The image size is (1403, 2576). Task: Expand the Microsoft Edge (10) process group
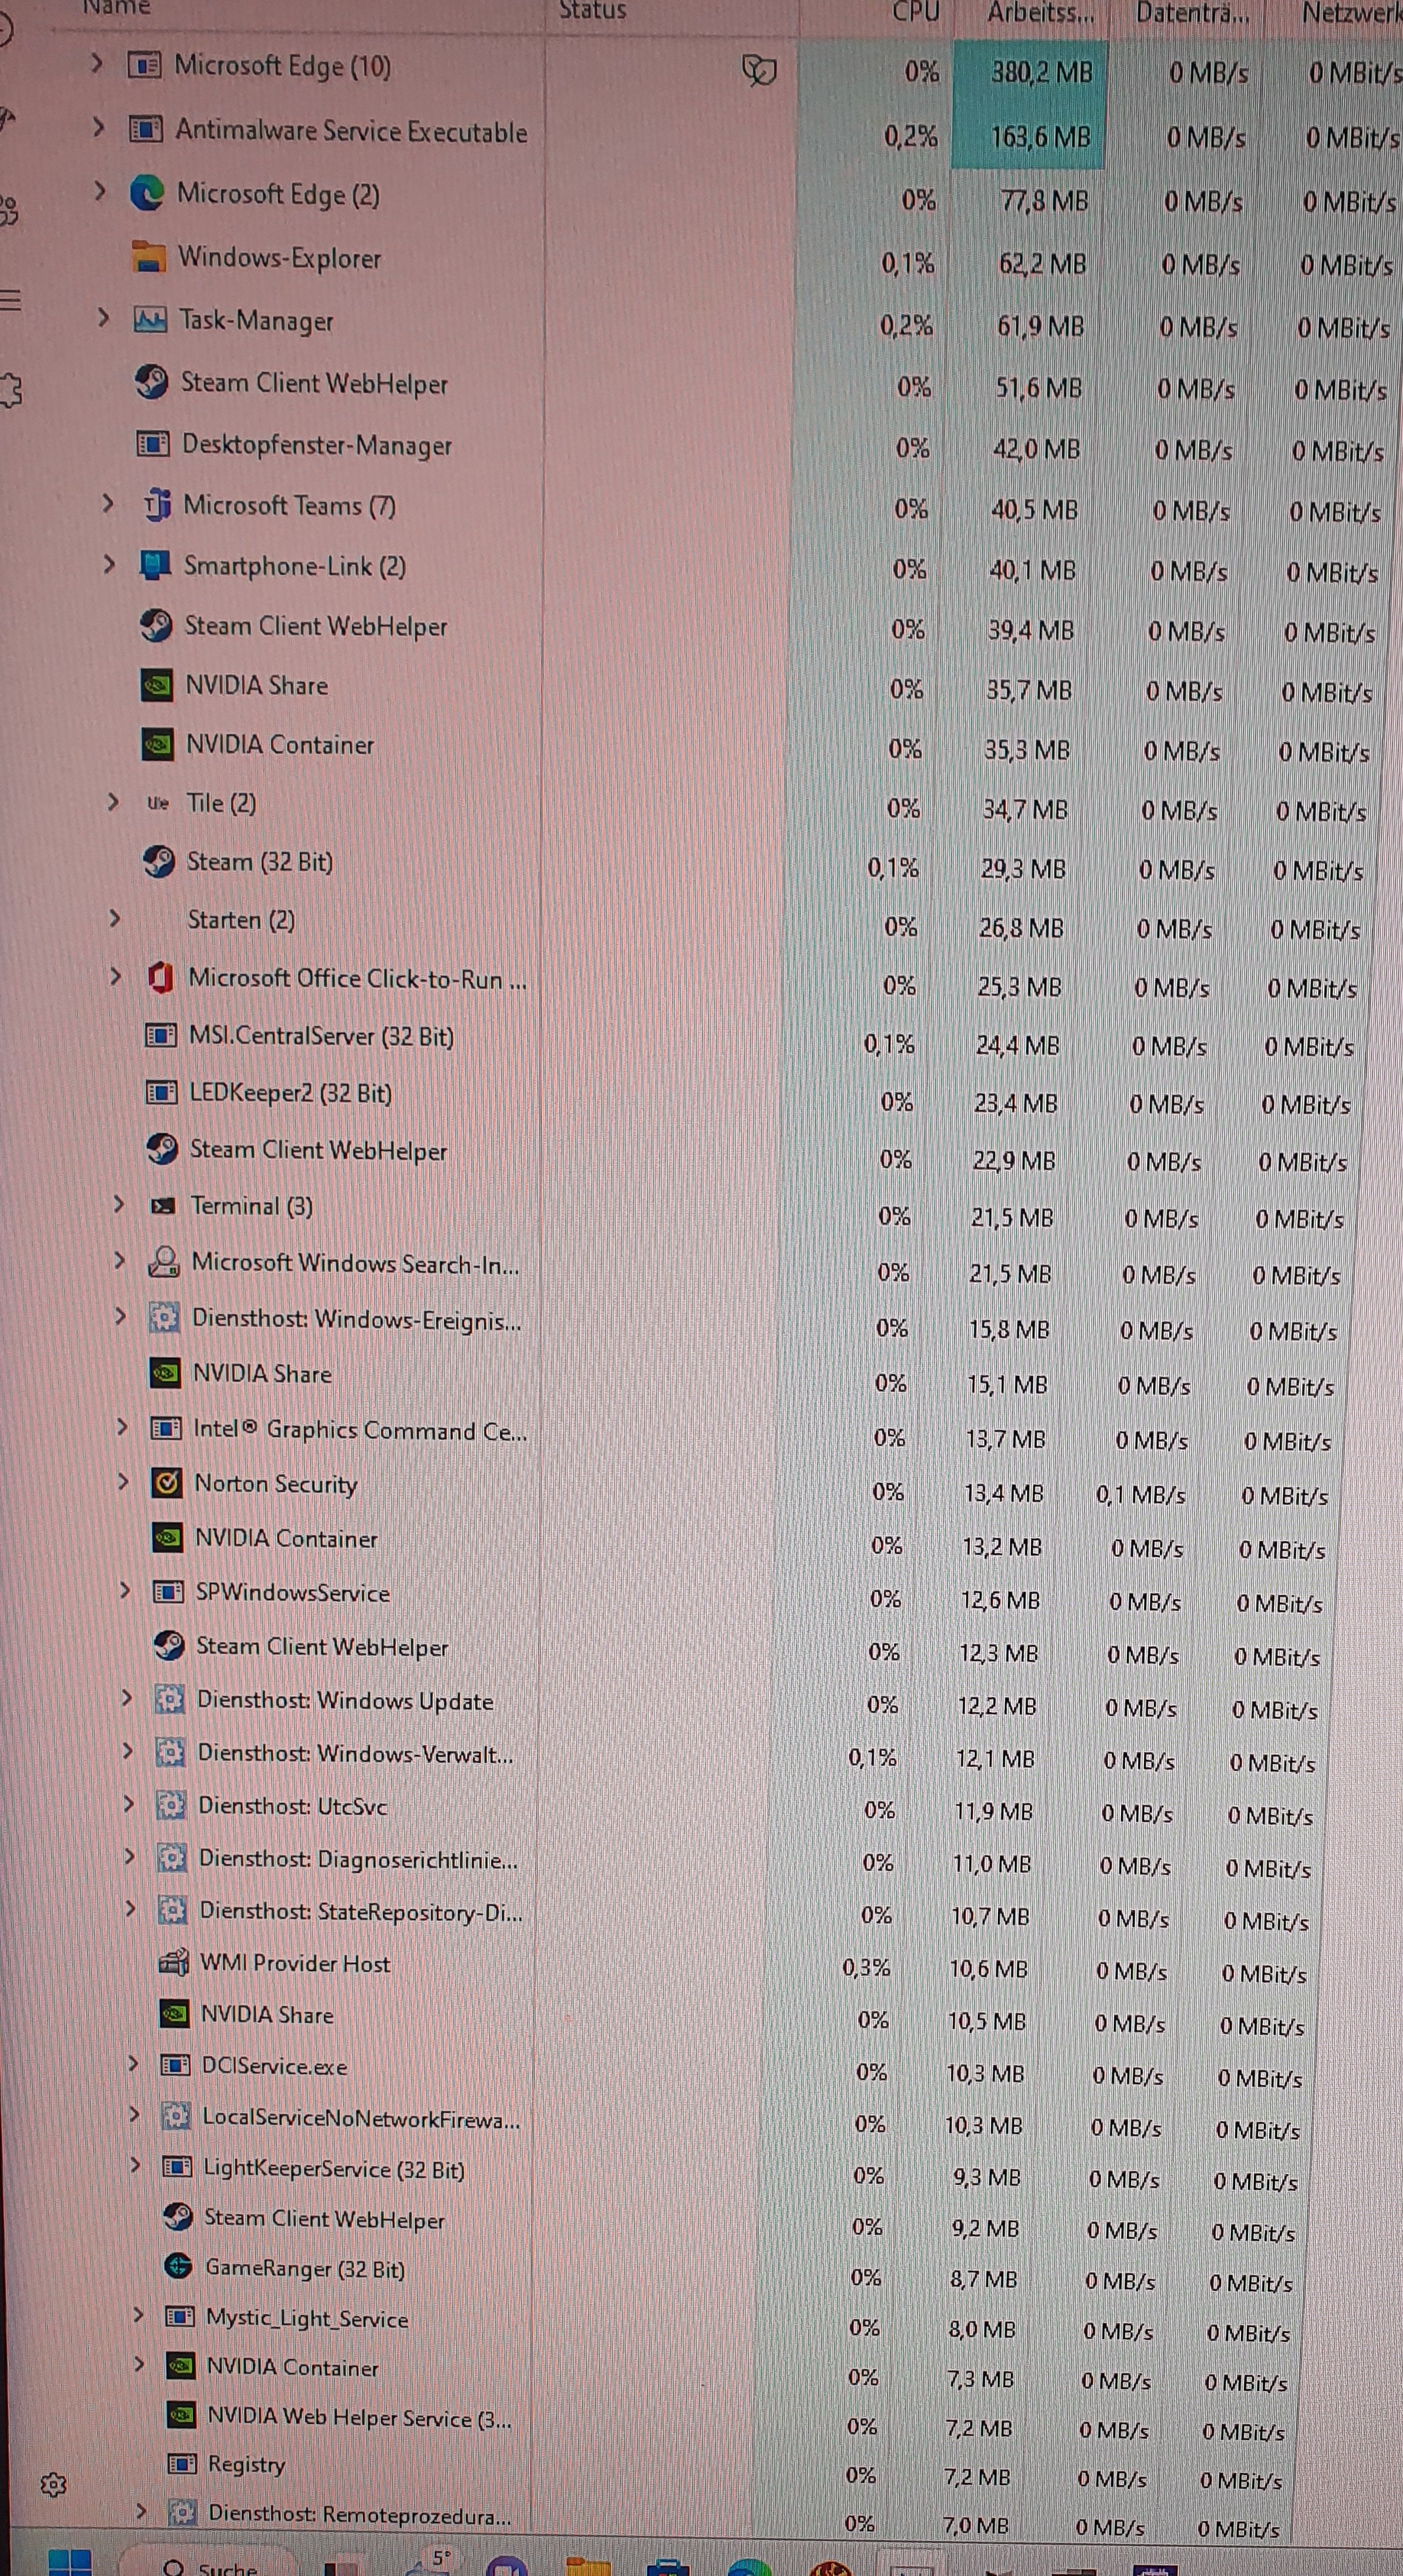pos(97,63)
